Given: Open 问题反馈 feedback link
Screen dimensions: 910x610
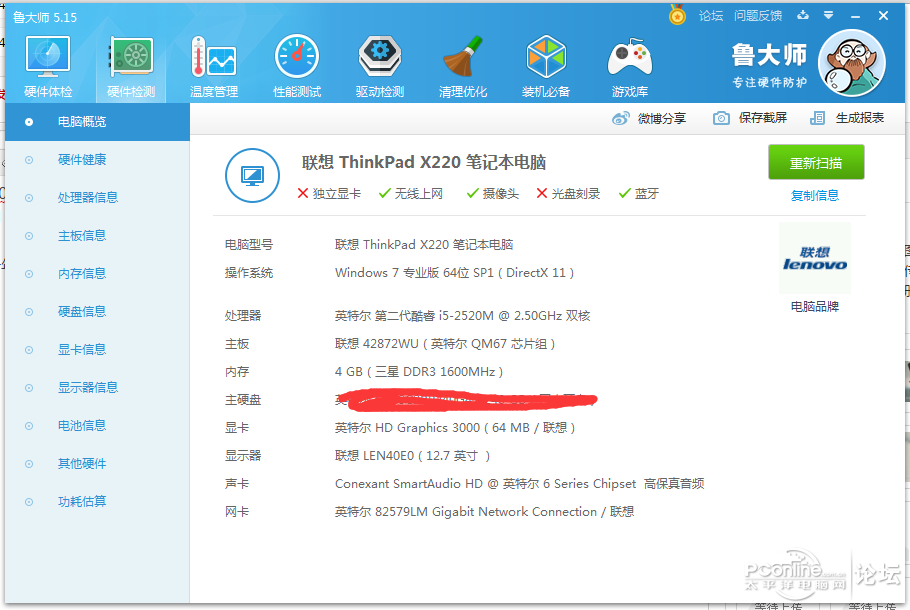Looking at the screenshot, I should (758, 16).
